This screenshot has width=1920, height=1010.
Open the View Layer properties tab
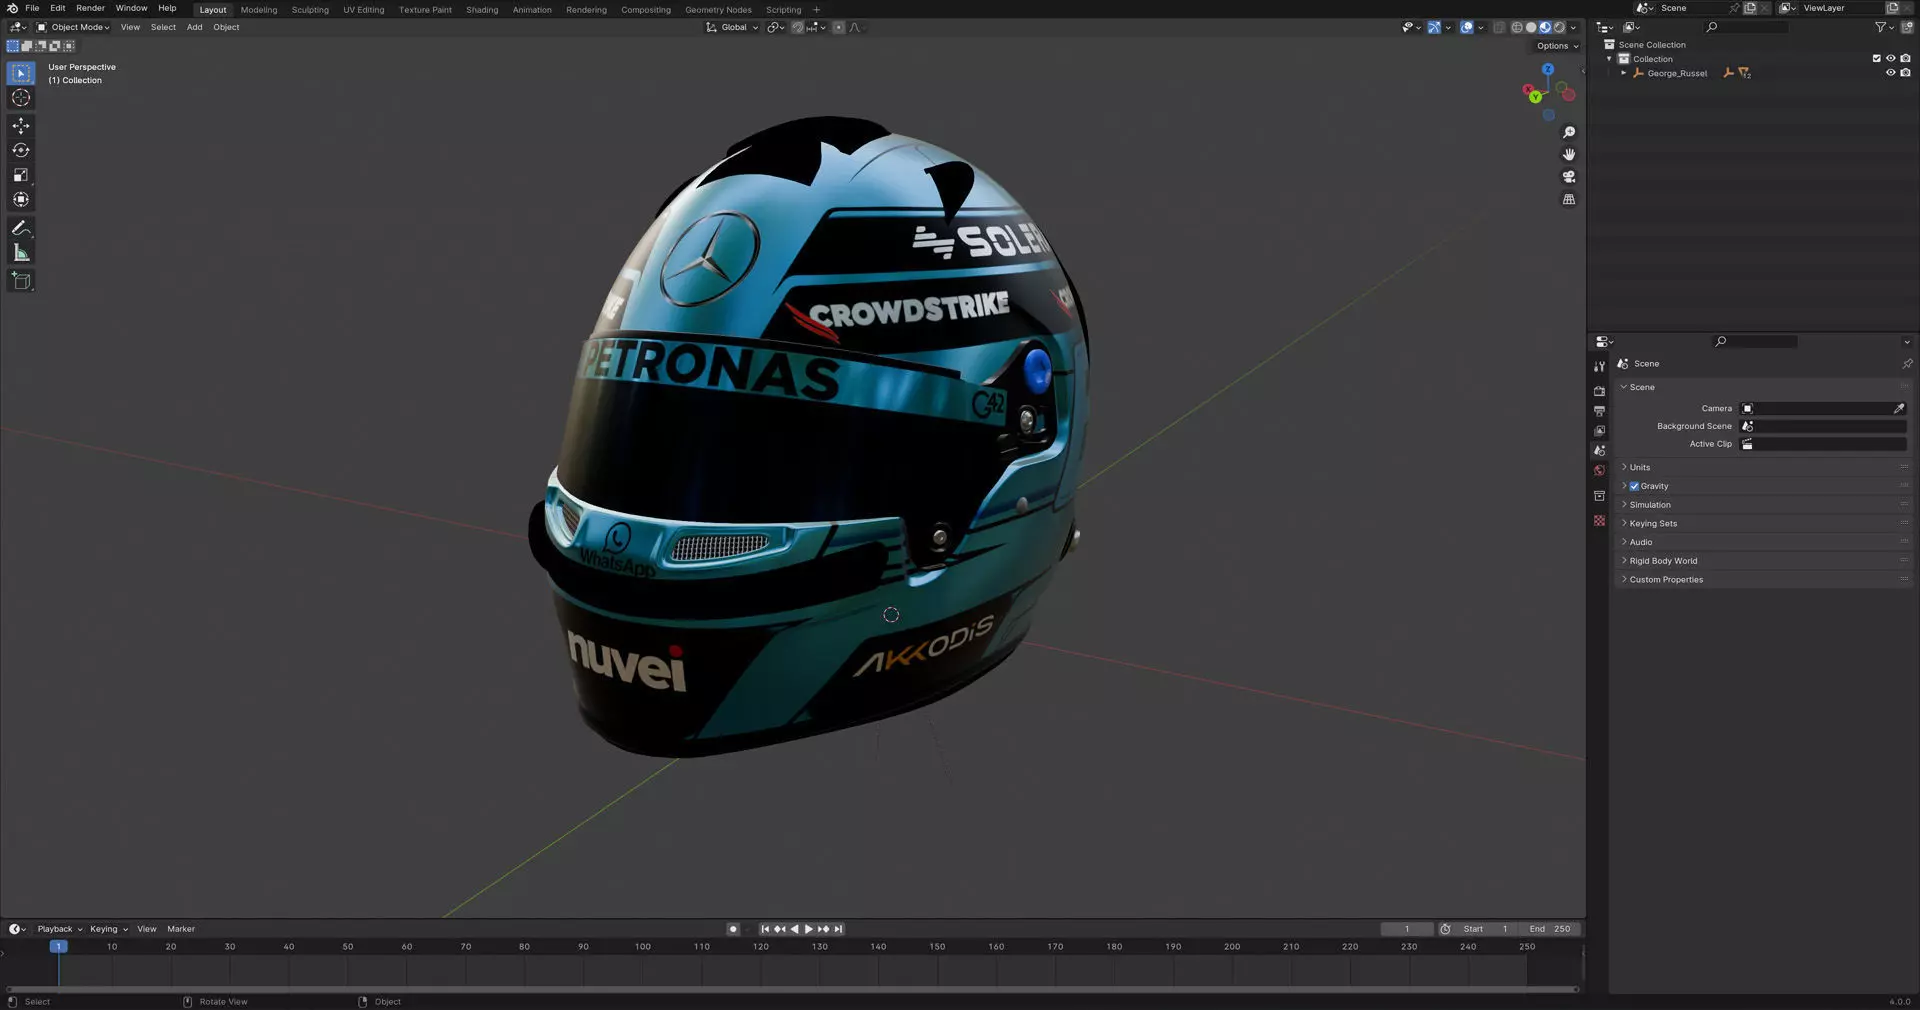pyautogui.click(x=1599, y=431)
